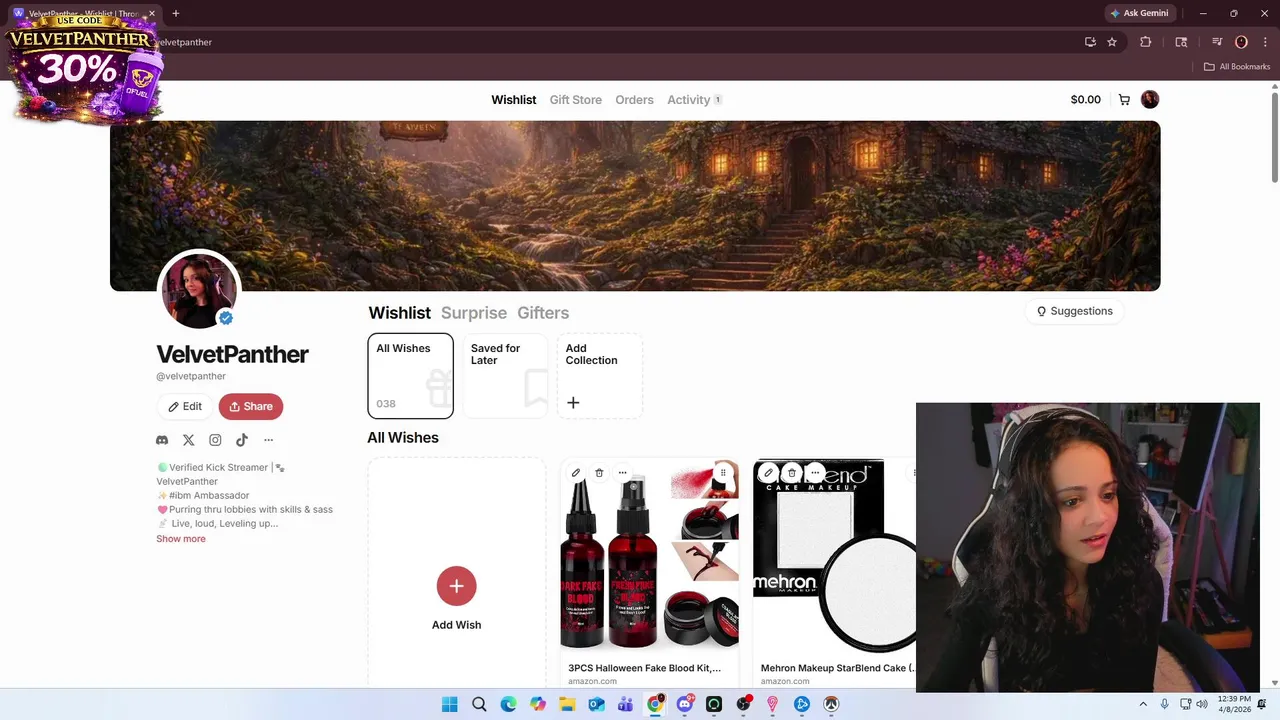Open Orders navigation item
Image resolution: width=1280 pixels, height=720 pixels.
click(634, 100)
